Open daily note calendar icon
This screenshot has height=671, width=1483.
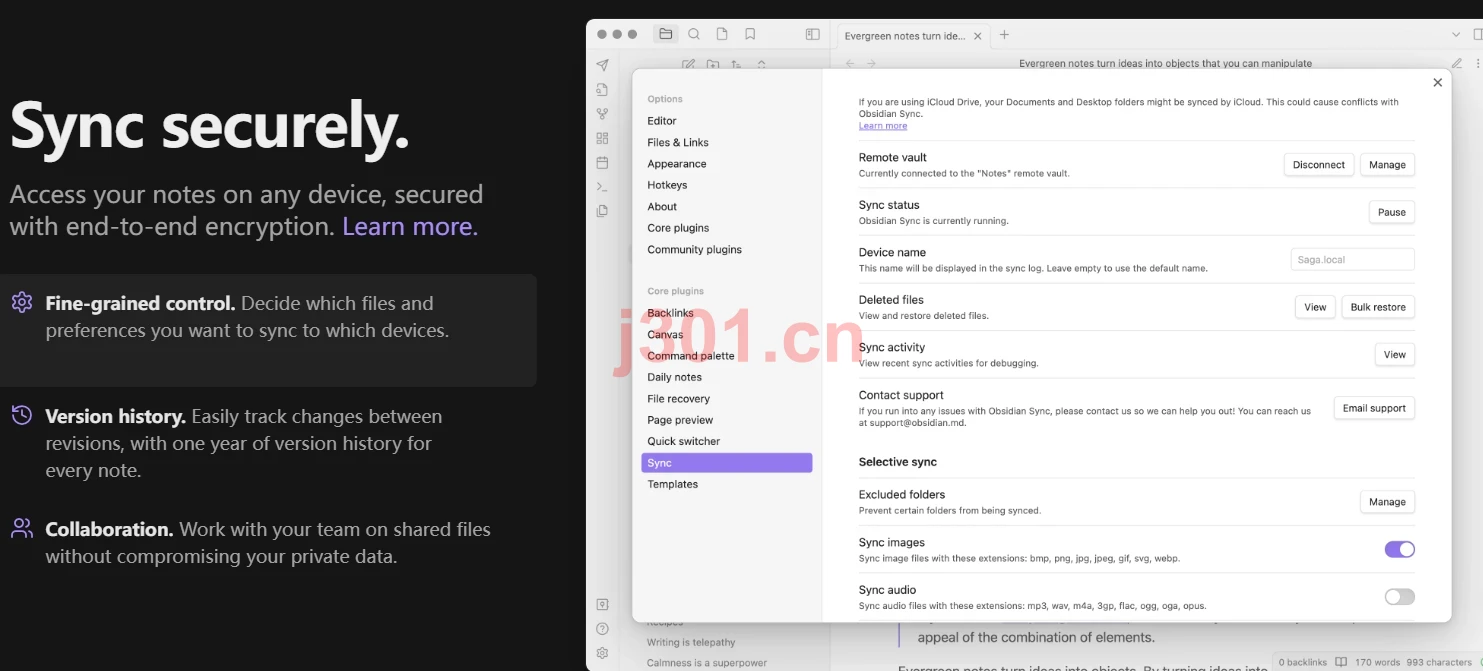[602, 162]
